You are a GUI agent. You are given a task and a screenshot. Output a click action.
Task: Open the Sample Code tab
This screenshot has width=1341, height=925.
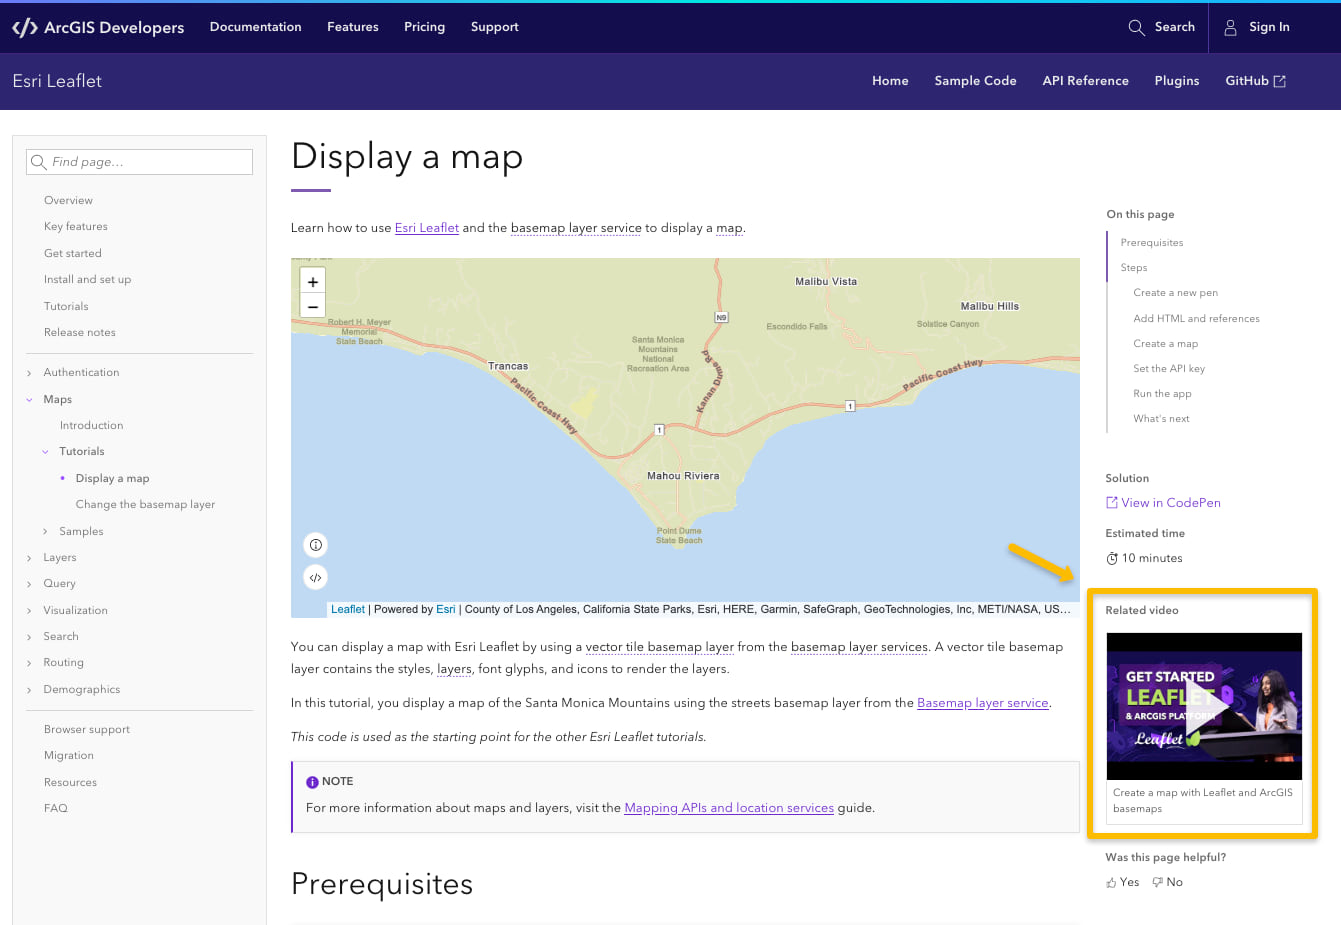click(x=975, y=81)
